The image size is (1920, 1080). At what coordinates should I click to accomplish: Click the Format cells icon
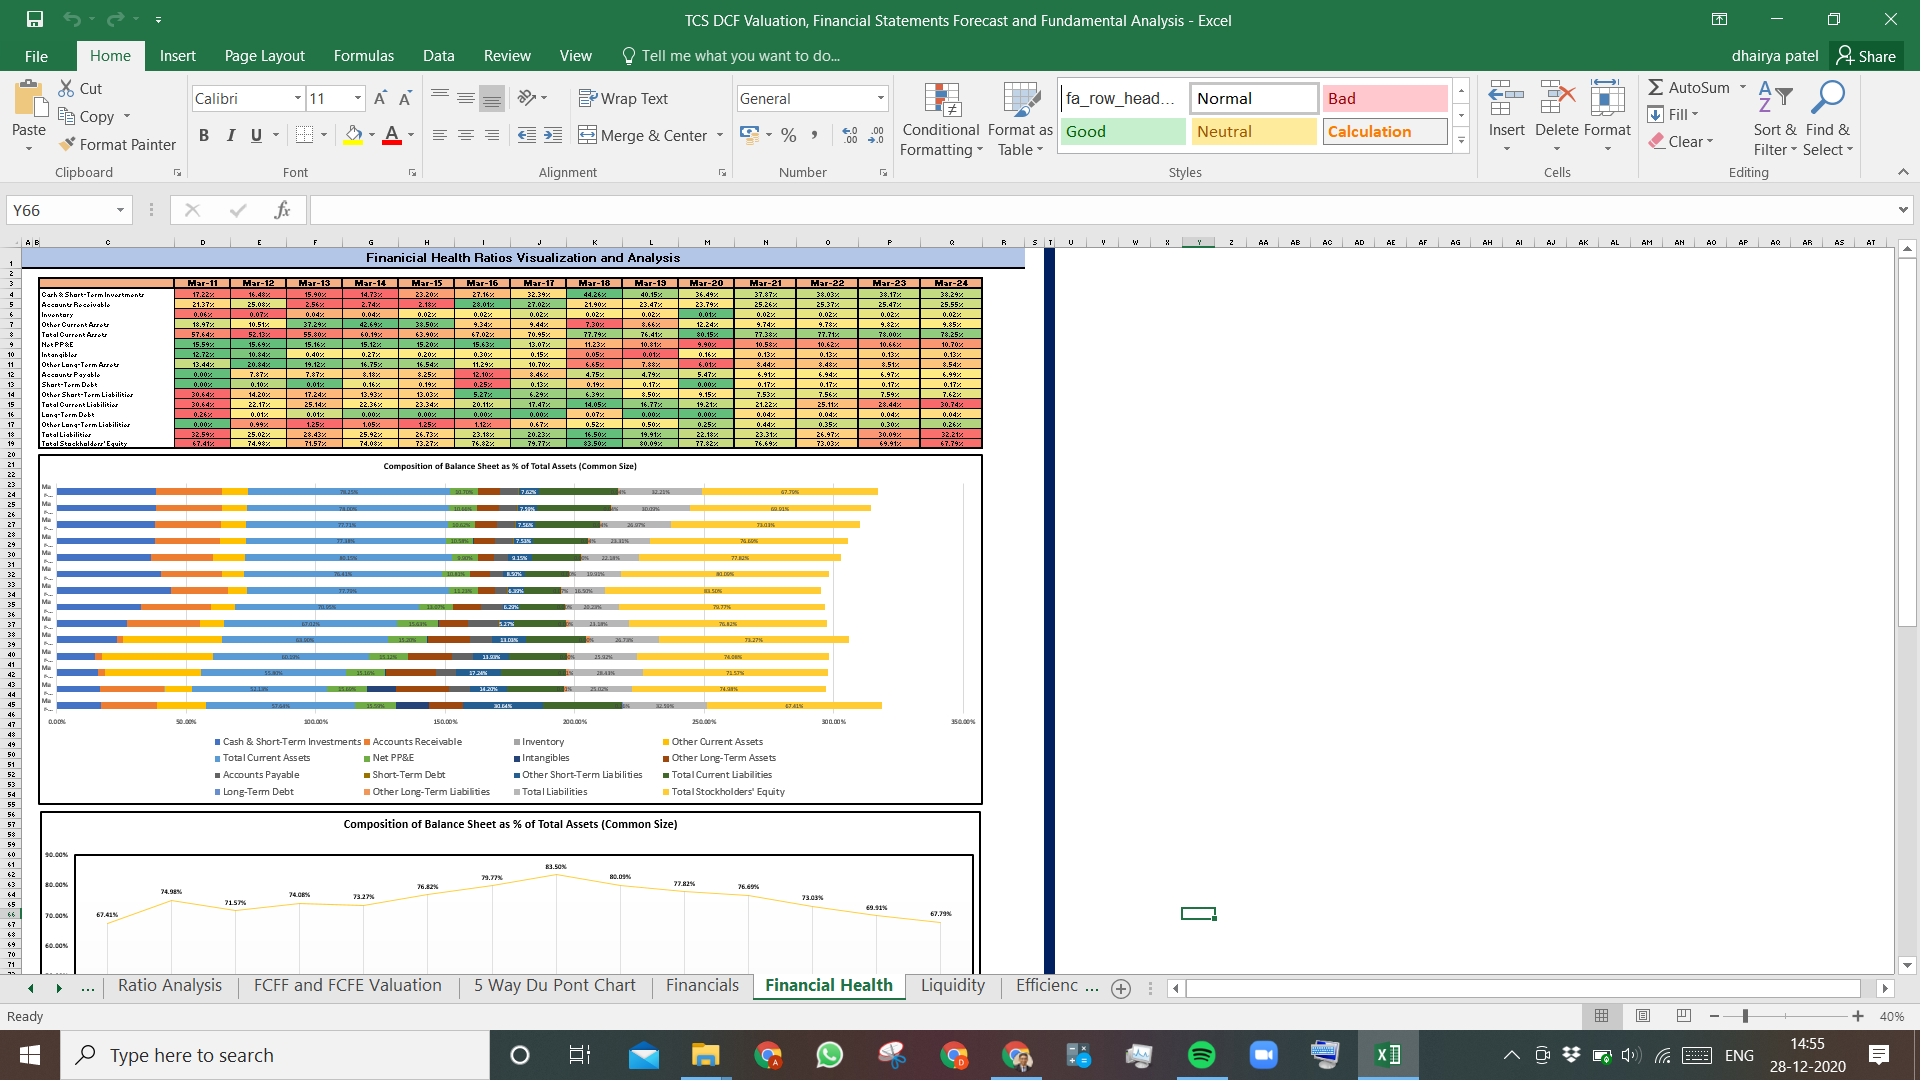coord(1607,99)
